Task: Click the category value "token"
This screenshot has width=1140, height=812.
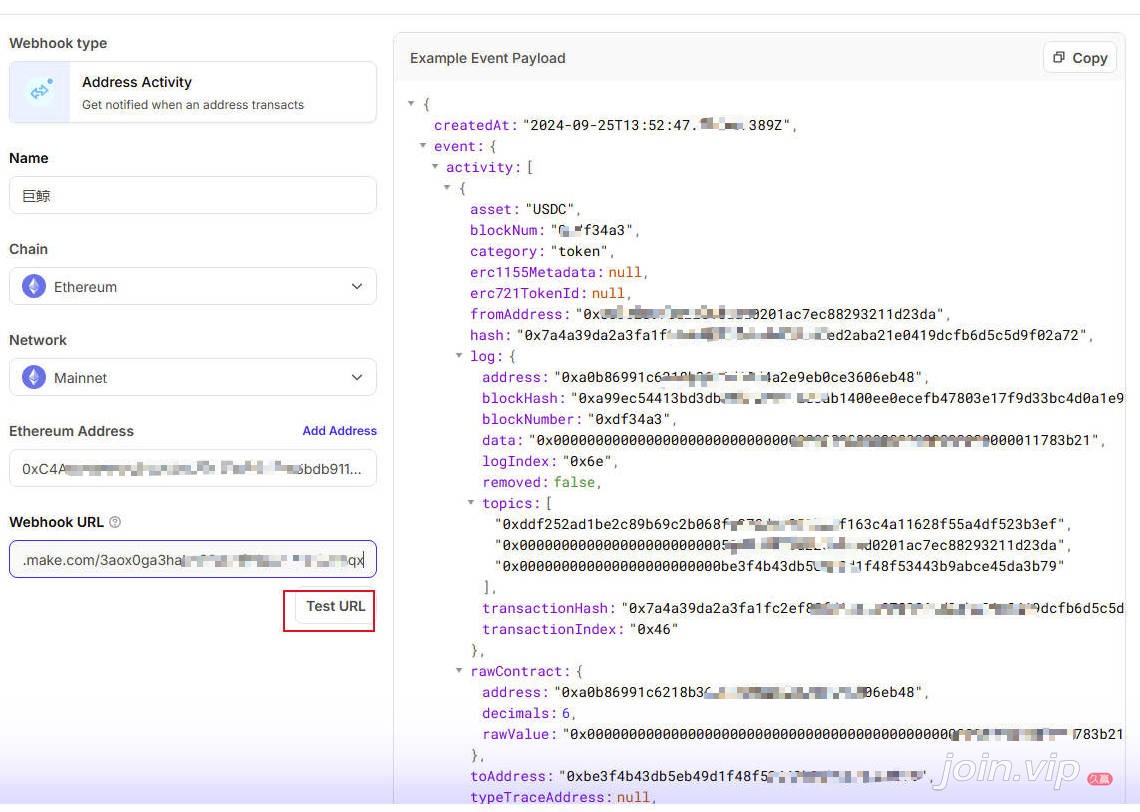Action: tap(579, 252)
